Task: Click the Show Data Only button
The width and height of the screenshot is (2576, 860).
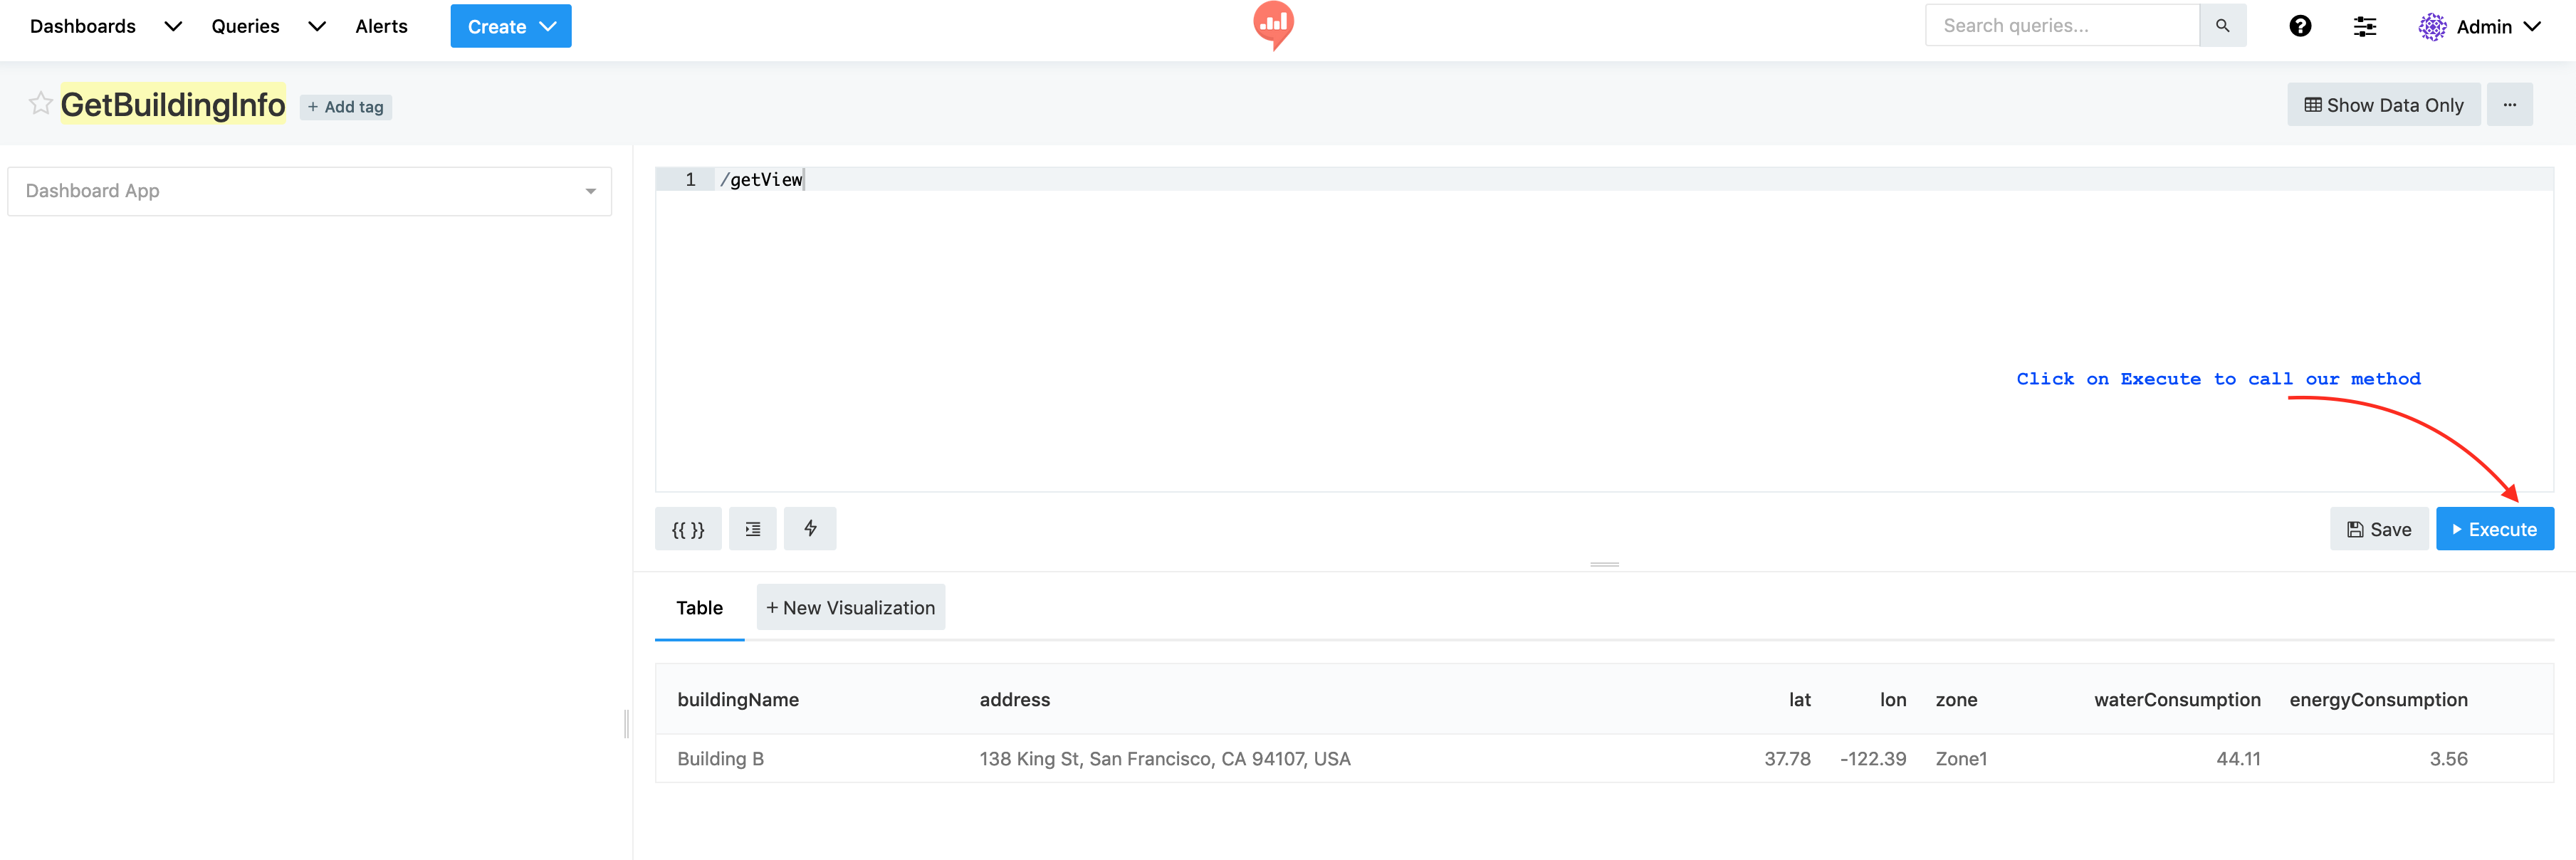Action: (x=2383, y=104)
